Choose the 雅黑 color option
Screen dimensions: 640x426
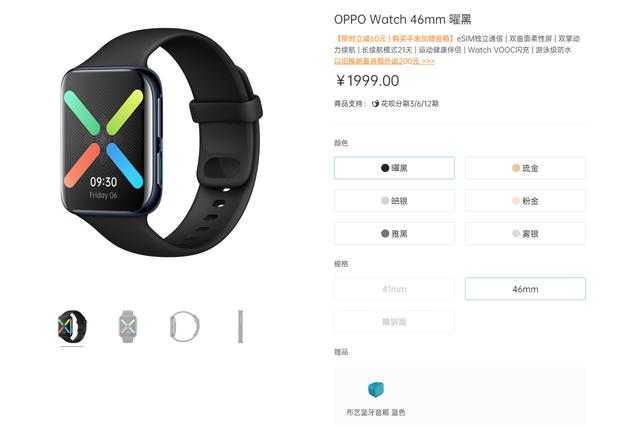(x=394, y=233)
